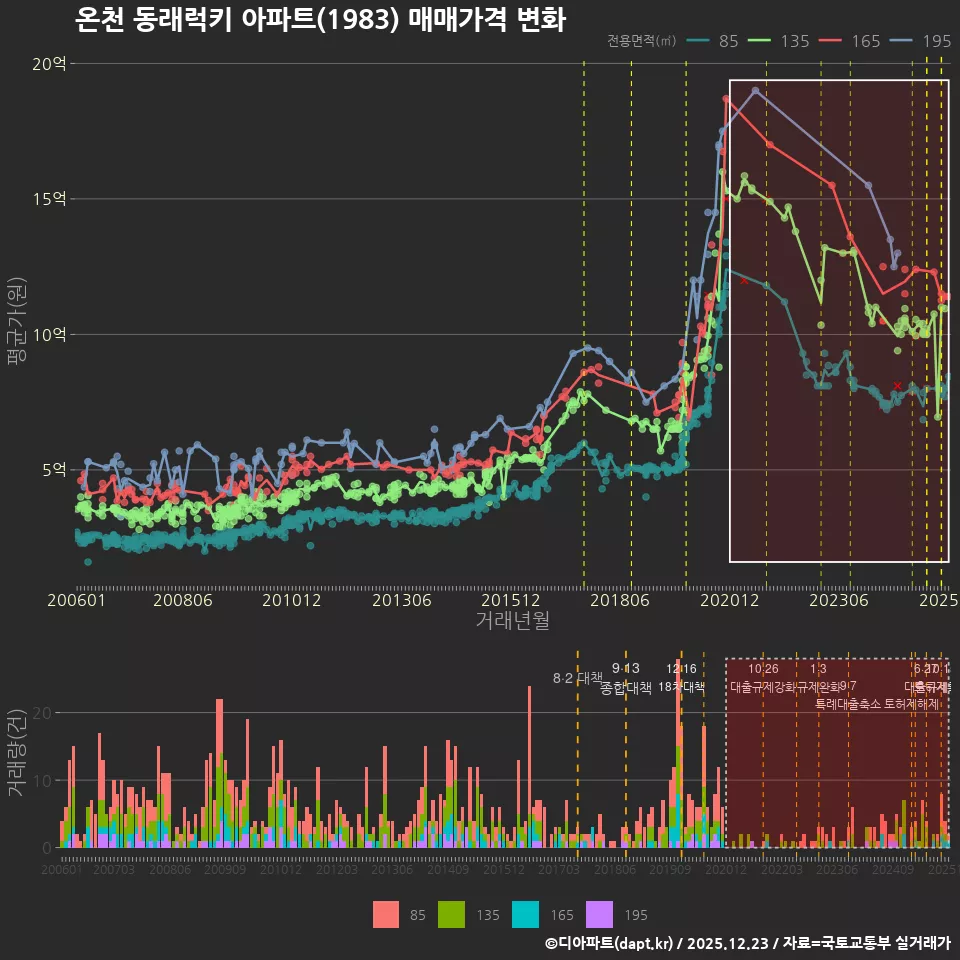Click the 디아파트(dapt.kr) source credit
Viewport: 960px width, 960px height.
point(611,943)
